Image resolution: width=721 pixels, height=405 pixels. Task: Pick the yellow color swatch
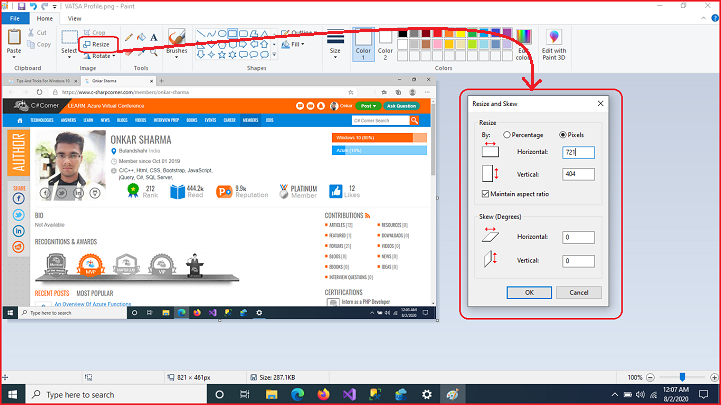tap(460, 34)
